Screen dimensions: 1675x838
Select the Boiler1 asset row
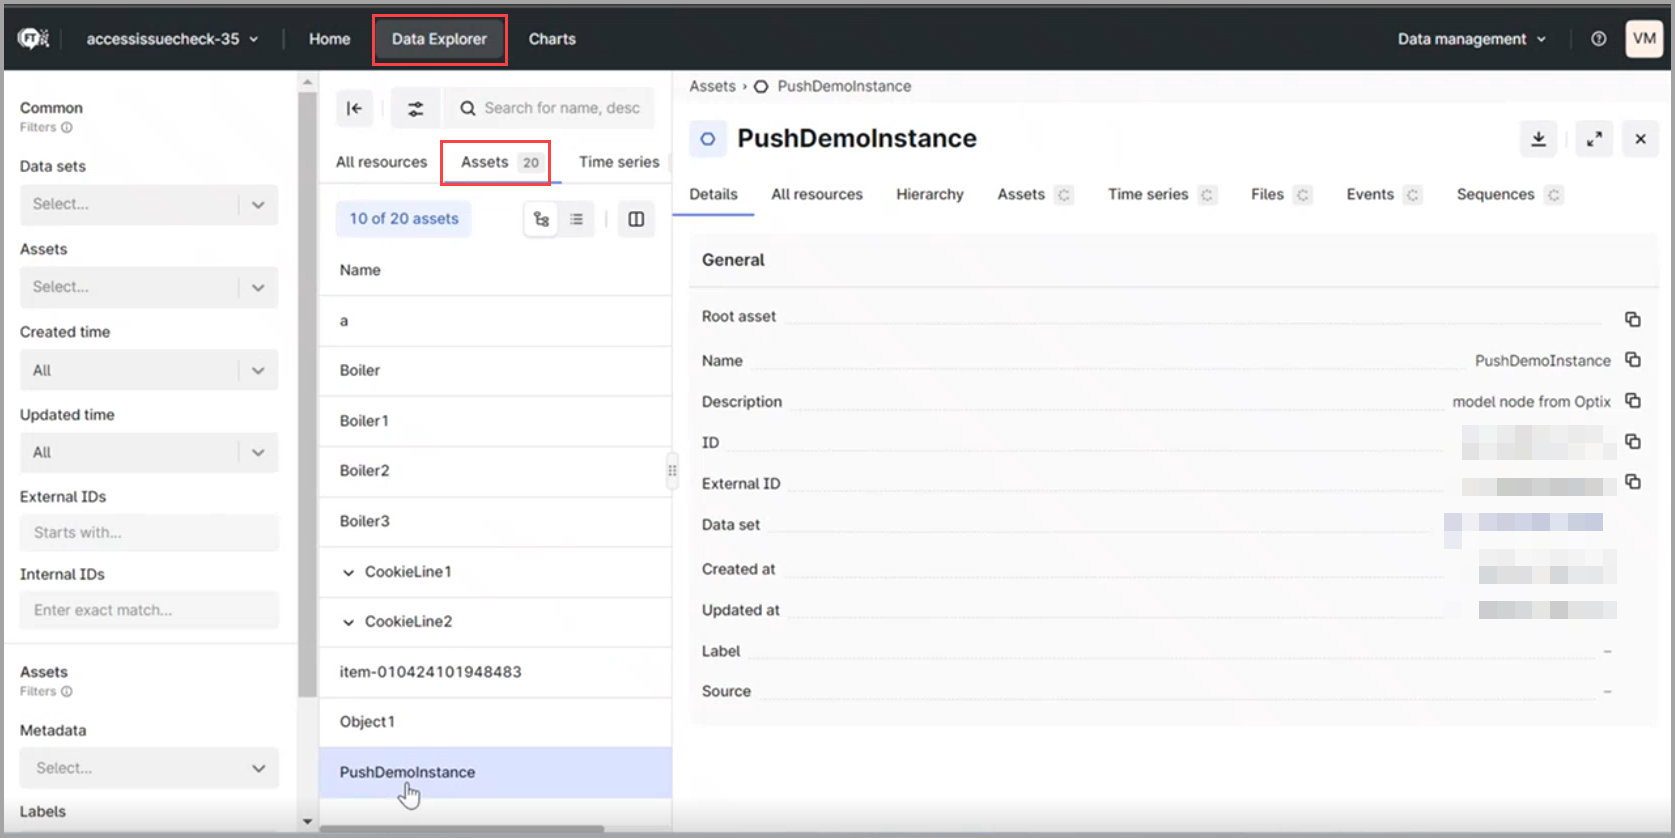coord(495,421)
